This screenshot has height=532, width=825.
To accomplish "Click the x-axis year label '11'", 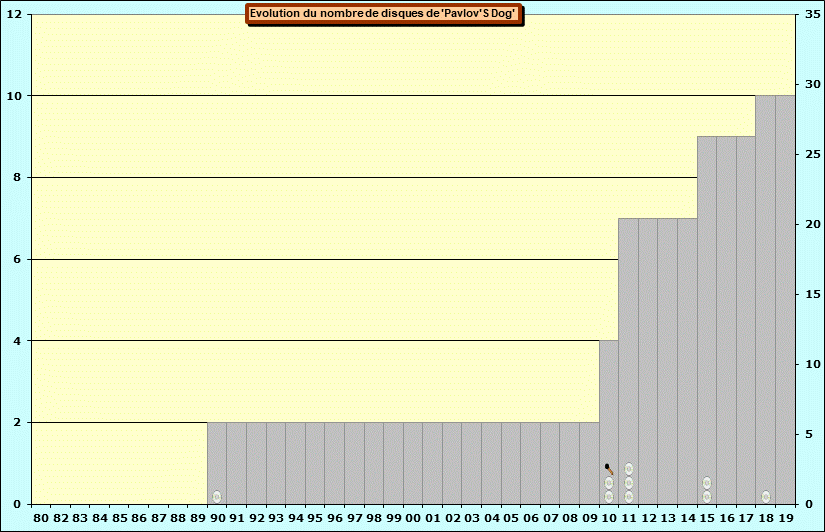I will coord(629,518).
